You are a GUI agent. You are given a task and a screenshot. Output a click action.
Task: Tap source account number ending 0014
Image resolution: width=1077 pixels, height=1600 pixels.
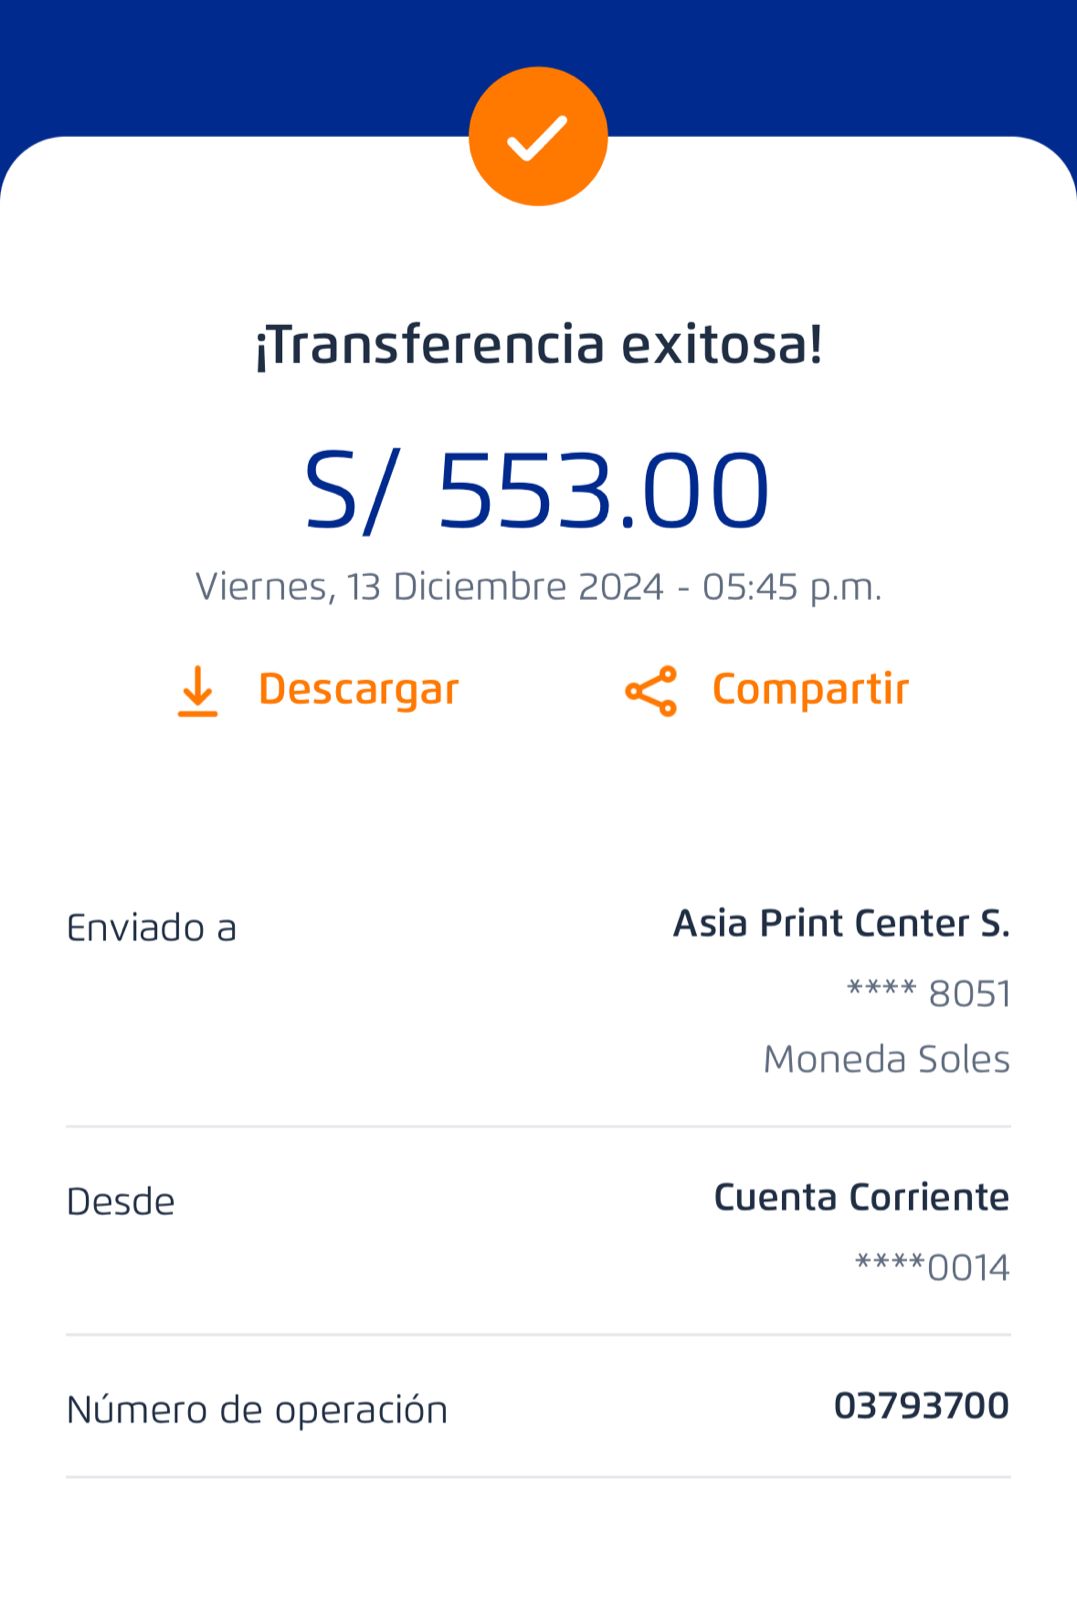click(x=932, y=1267)
